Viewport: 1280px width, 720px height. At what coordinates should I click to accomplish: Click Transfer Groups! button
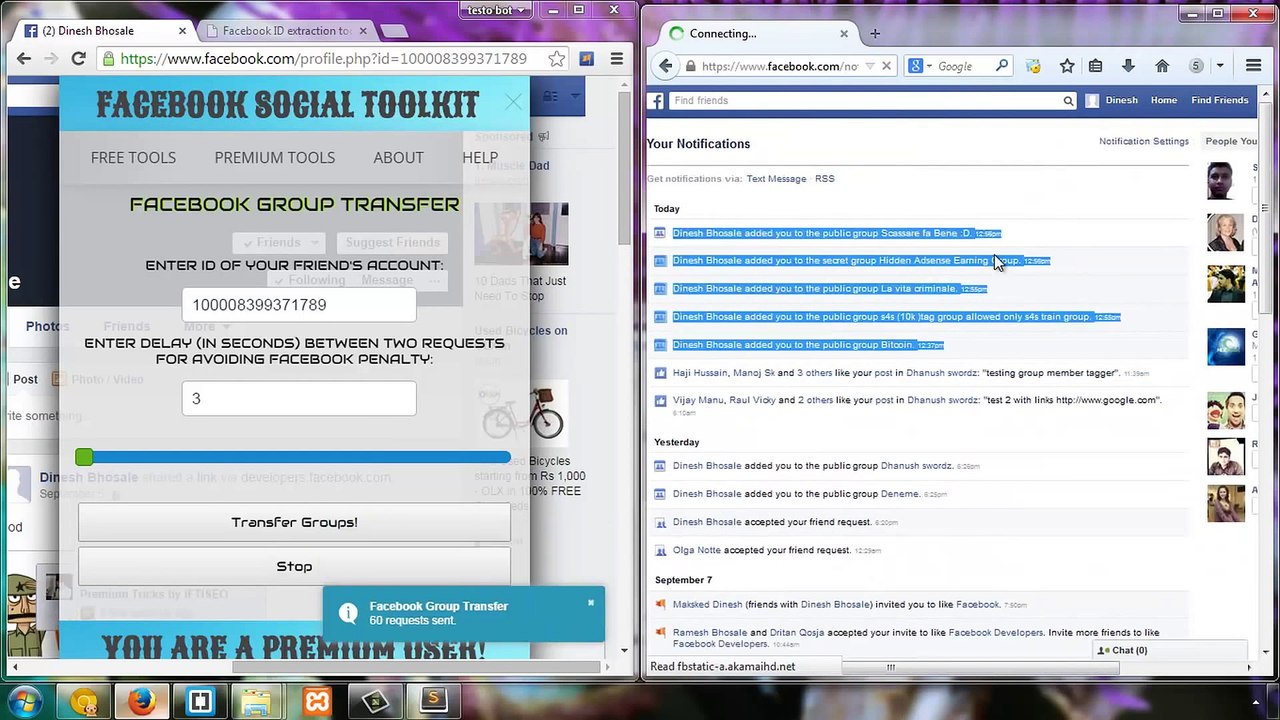point(294,522)
